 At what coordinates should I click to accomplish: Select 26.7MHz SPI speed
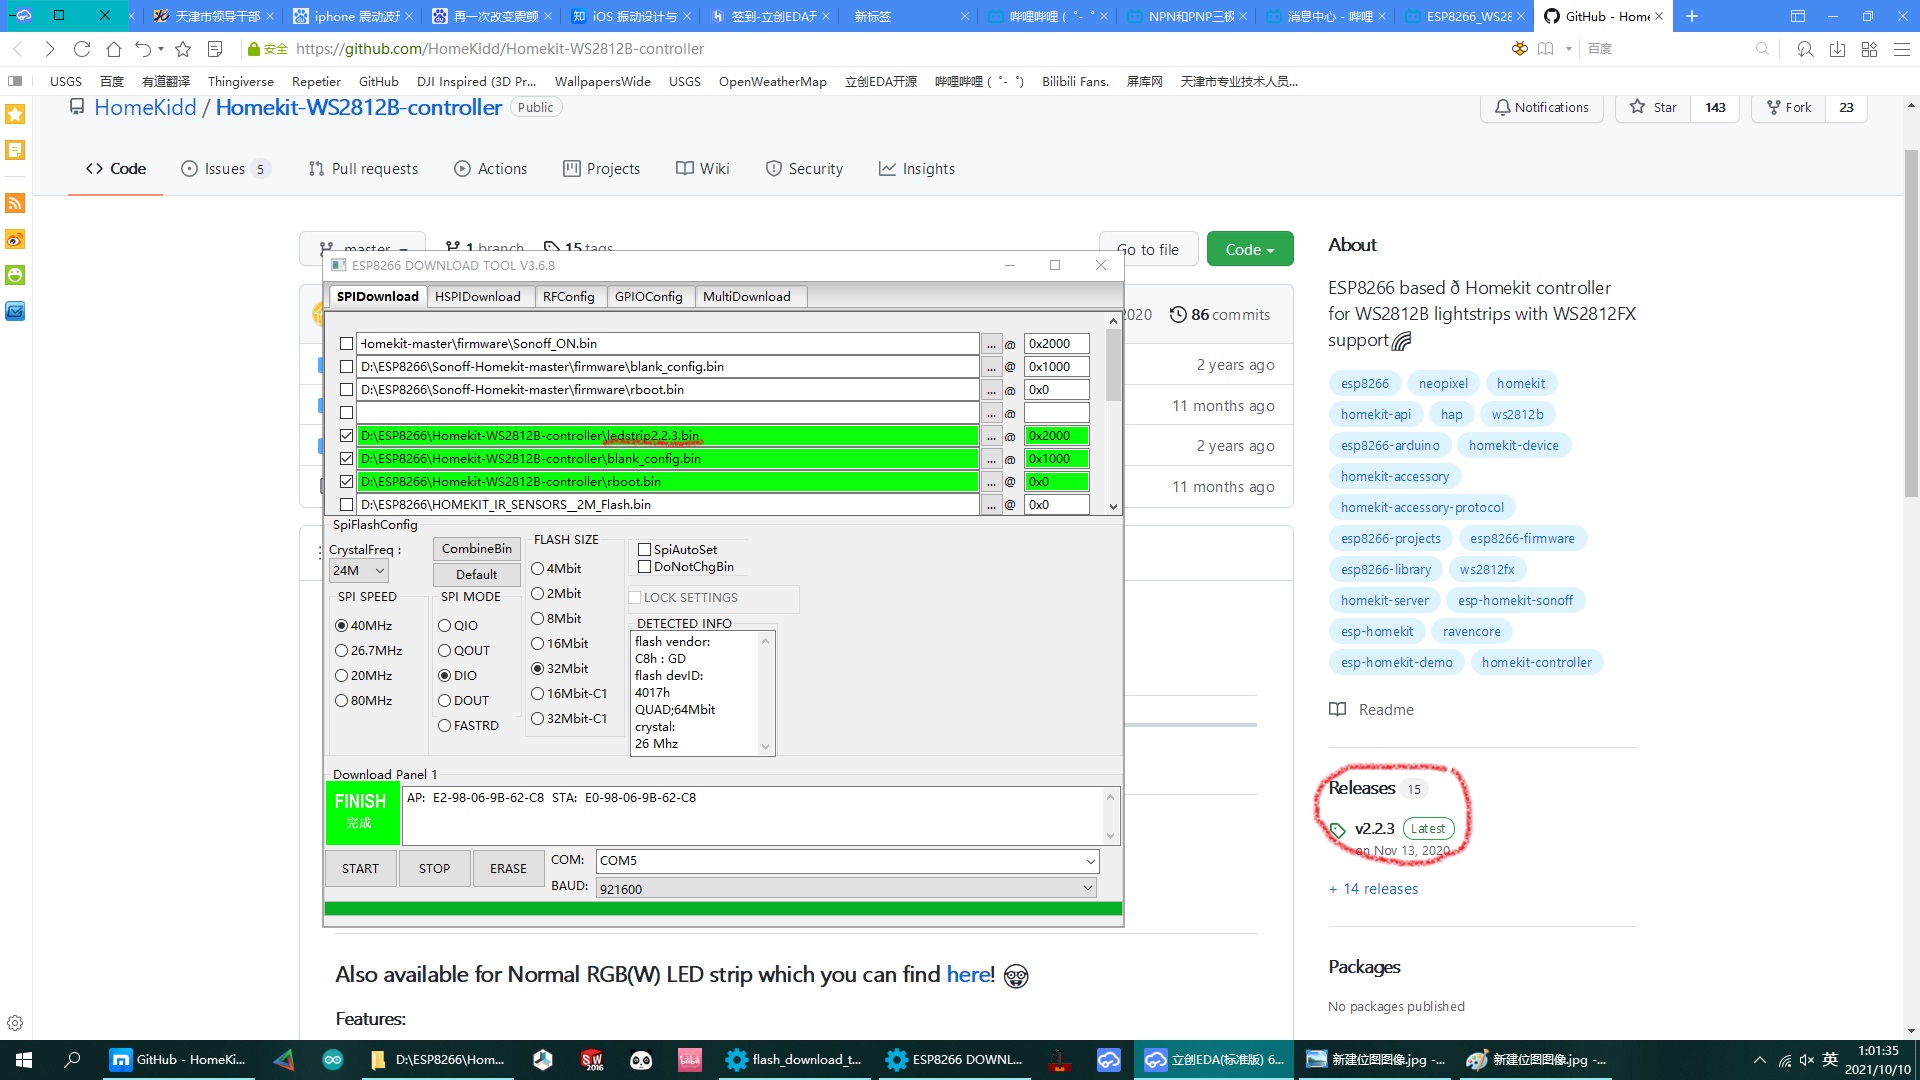pyautogui.click(x=368, y=651)
